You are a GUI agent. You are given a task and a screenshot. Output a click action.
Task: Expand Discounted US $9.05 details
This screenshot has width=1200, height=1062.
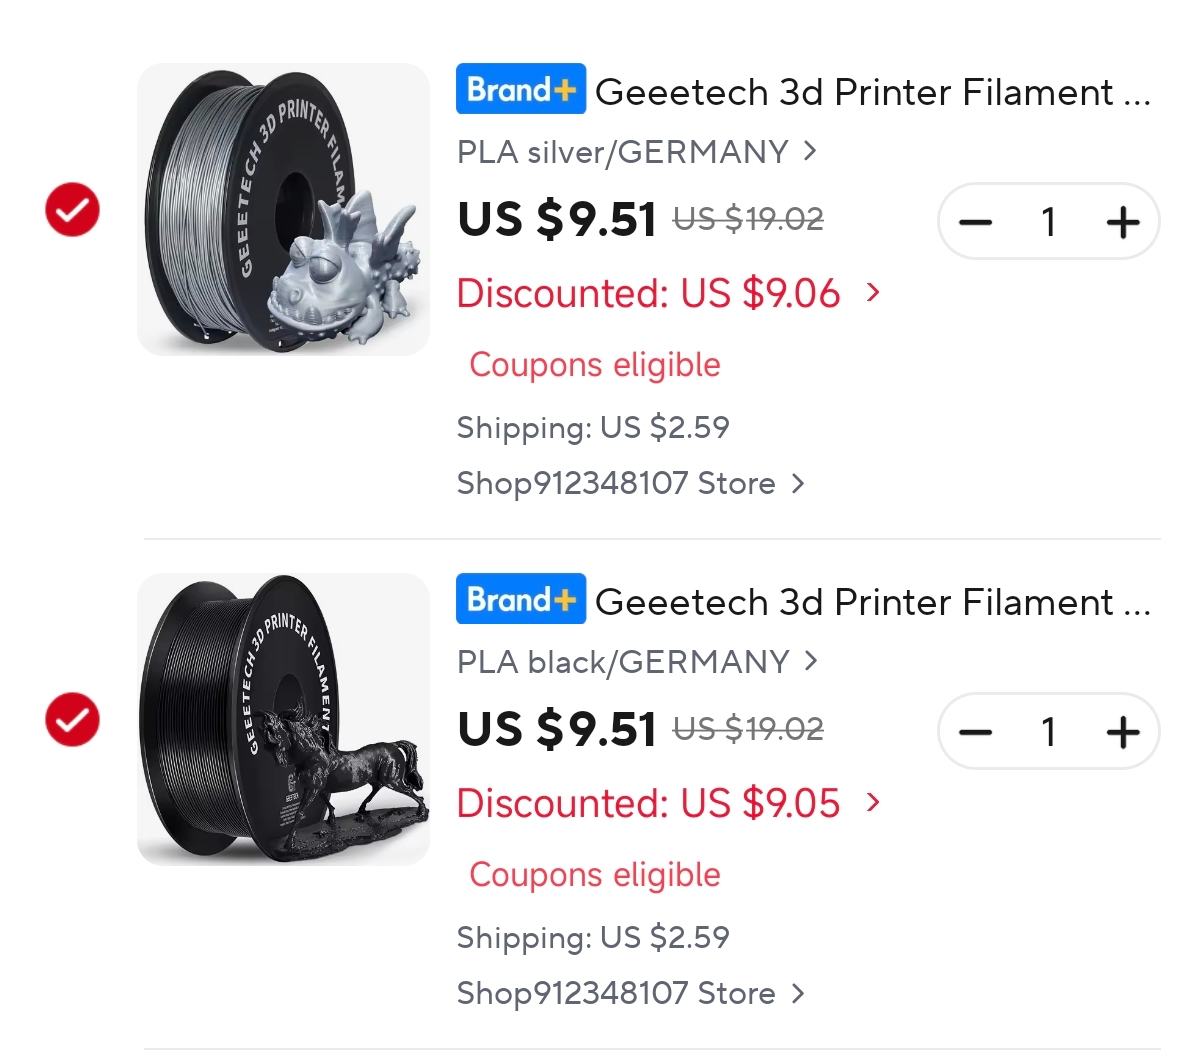tap(669, 804)
